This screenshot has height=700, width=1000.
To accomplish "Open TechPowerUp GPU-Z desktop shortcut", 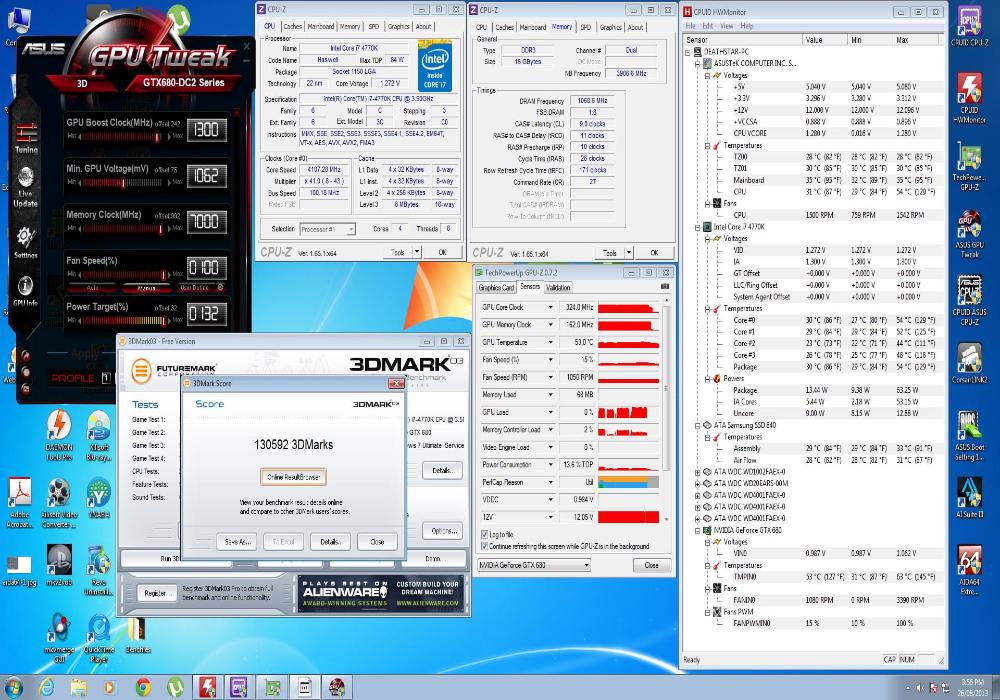I will click(969, 168).
